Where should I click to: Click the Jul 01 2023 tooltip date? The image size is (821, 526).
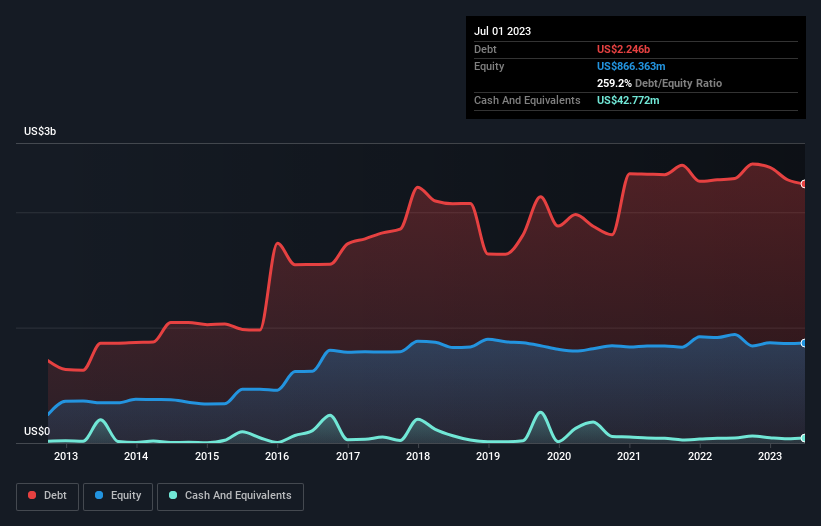click(x=502, y=31)
